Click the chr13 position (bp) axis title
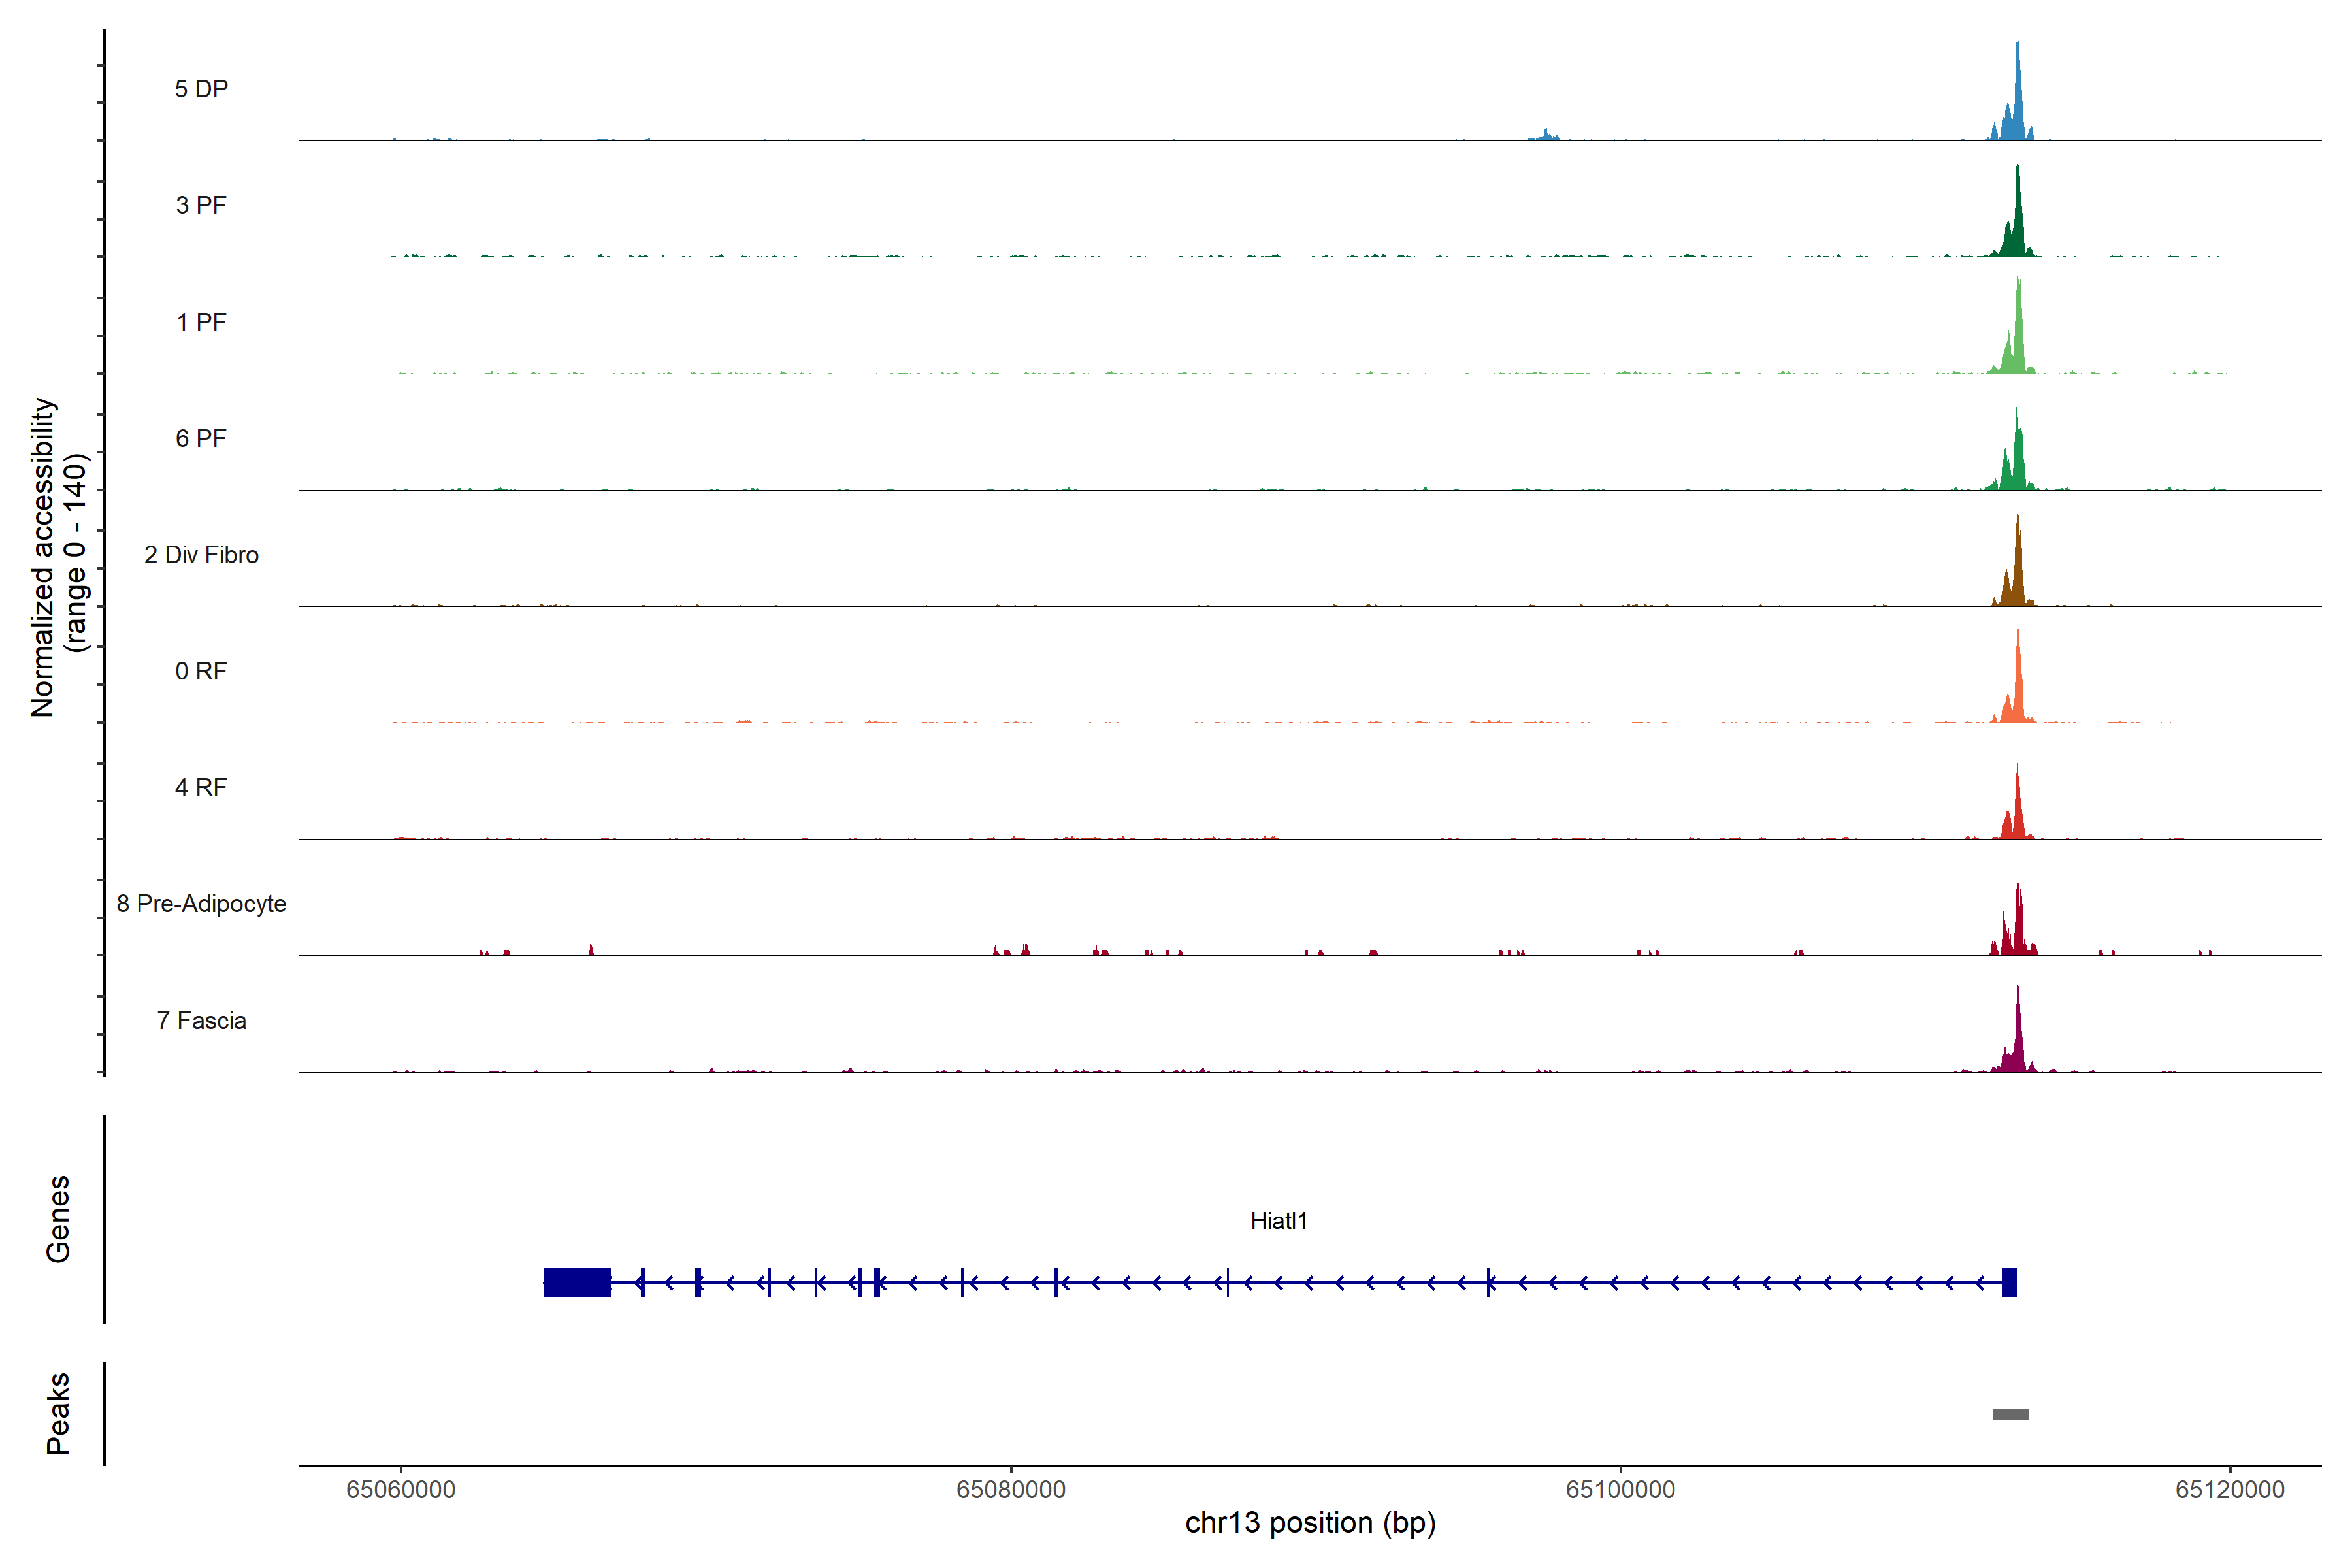Viewport: 2352px width, 1568px height. tap(1310, 1523)
